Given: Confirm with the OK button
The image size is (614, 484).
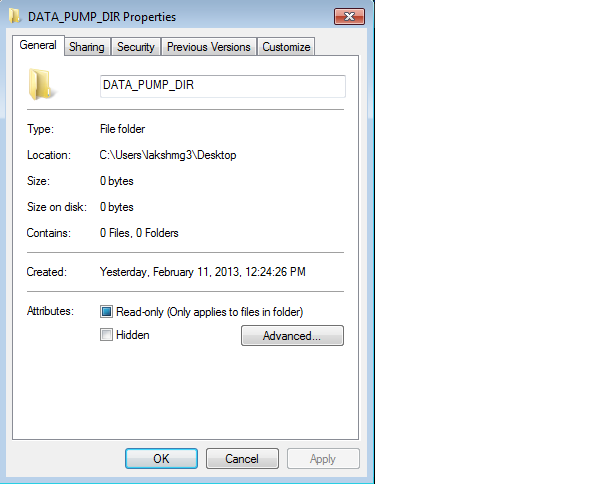Looking at the screenshot, I should tap(161, 459).
